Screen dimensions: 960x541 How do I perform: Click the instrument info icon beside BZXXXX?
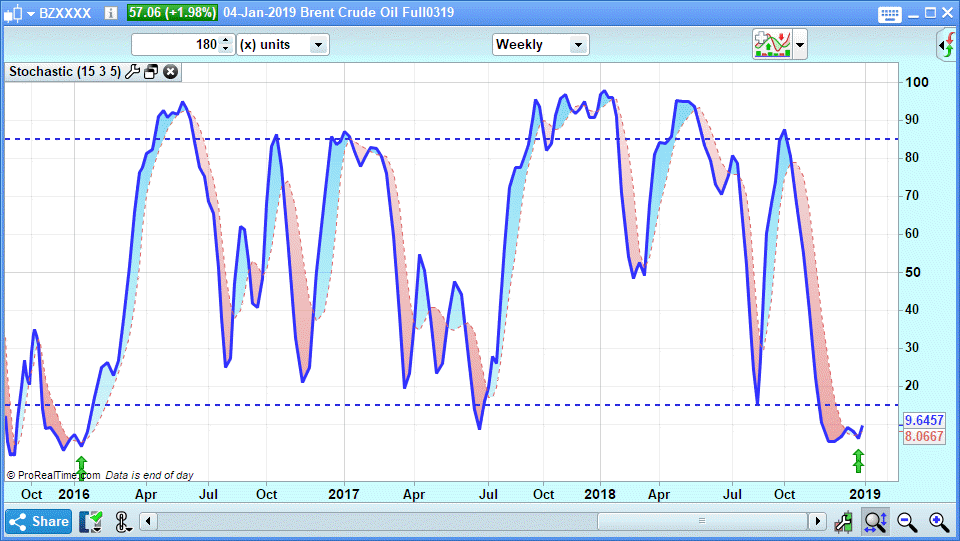(x=111, y=13)
